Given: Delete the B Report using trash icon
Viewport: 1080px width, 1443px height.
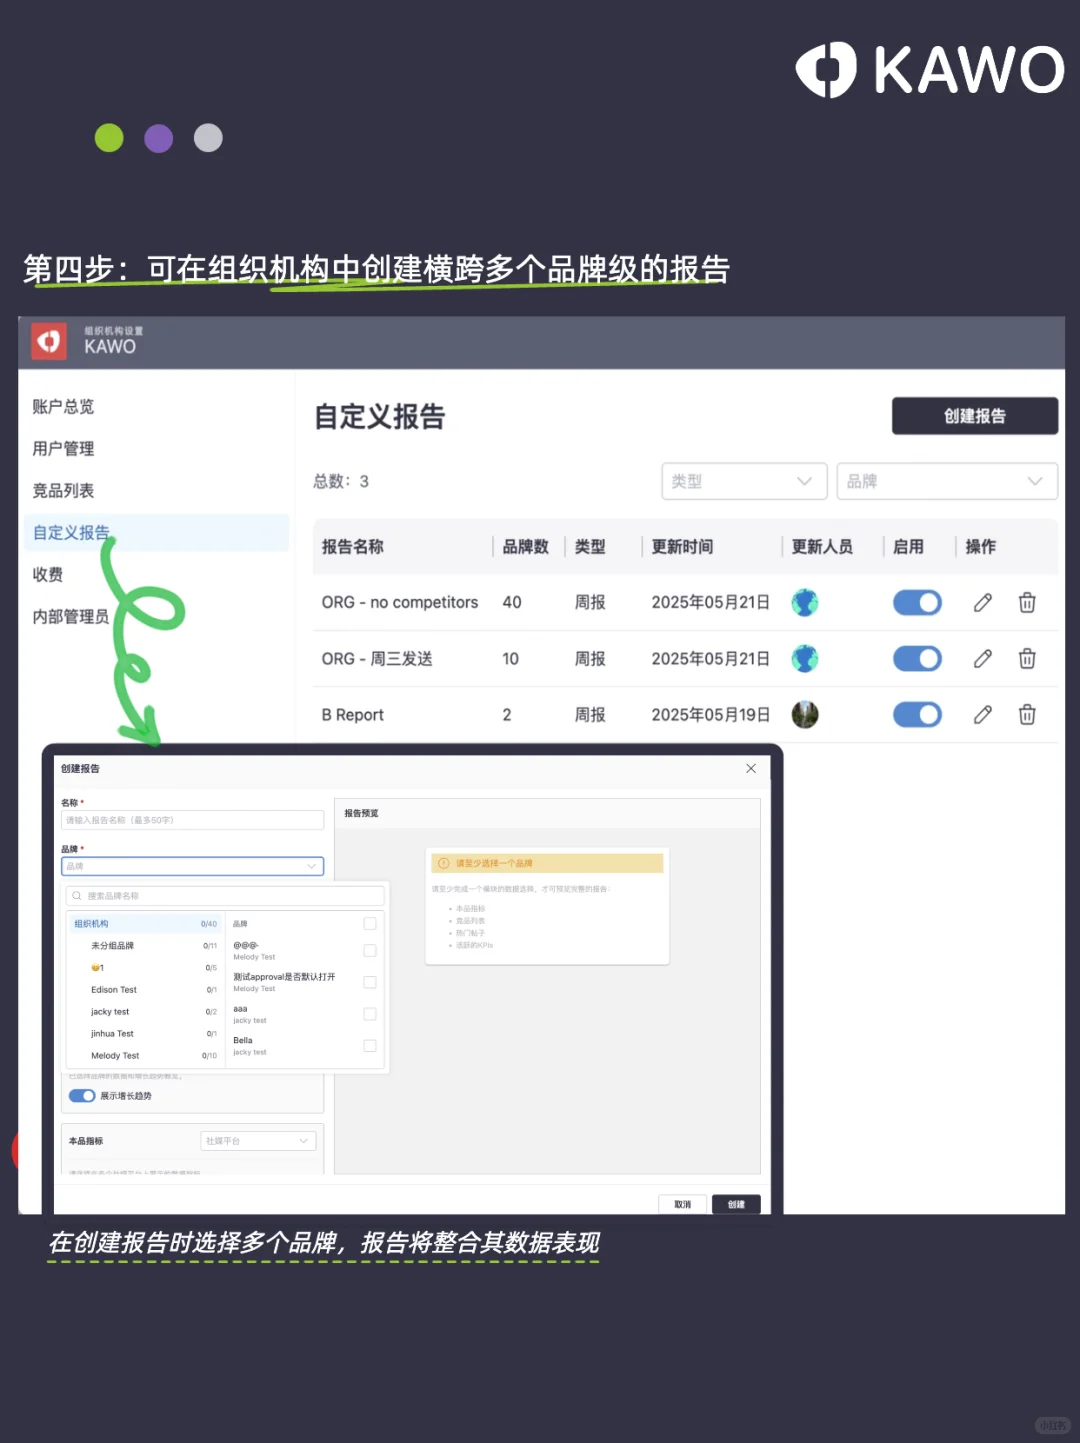Looking at the screenshot, I should tap(1027, 714).
